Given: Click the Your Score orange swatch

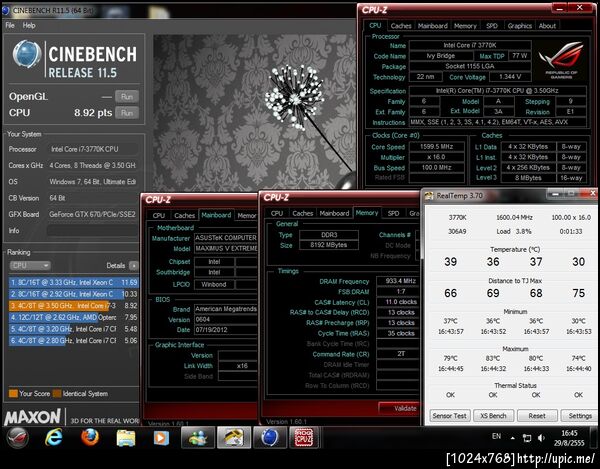Looking at the screenshot, I should [x=13, y=394].
